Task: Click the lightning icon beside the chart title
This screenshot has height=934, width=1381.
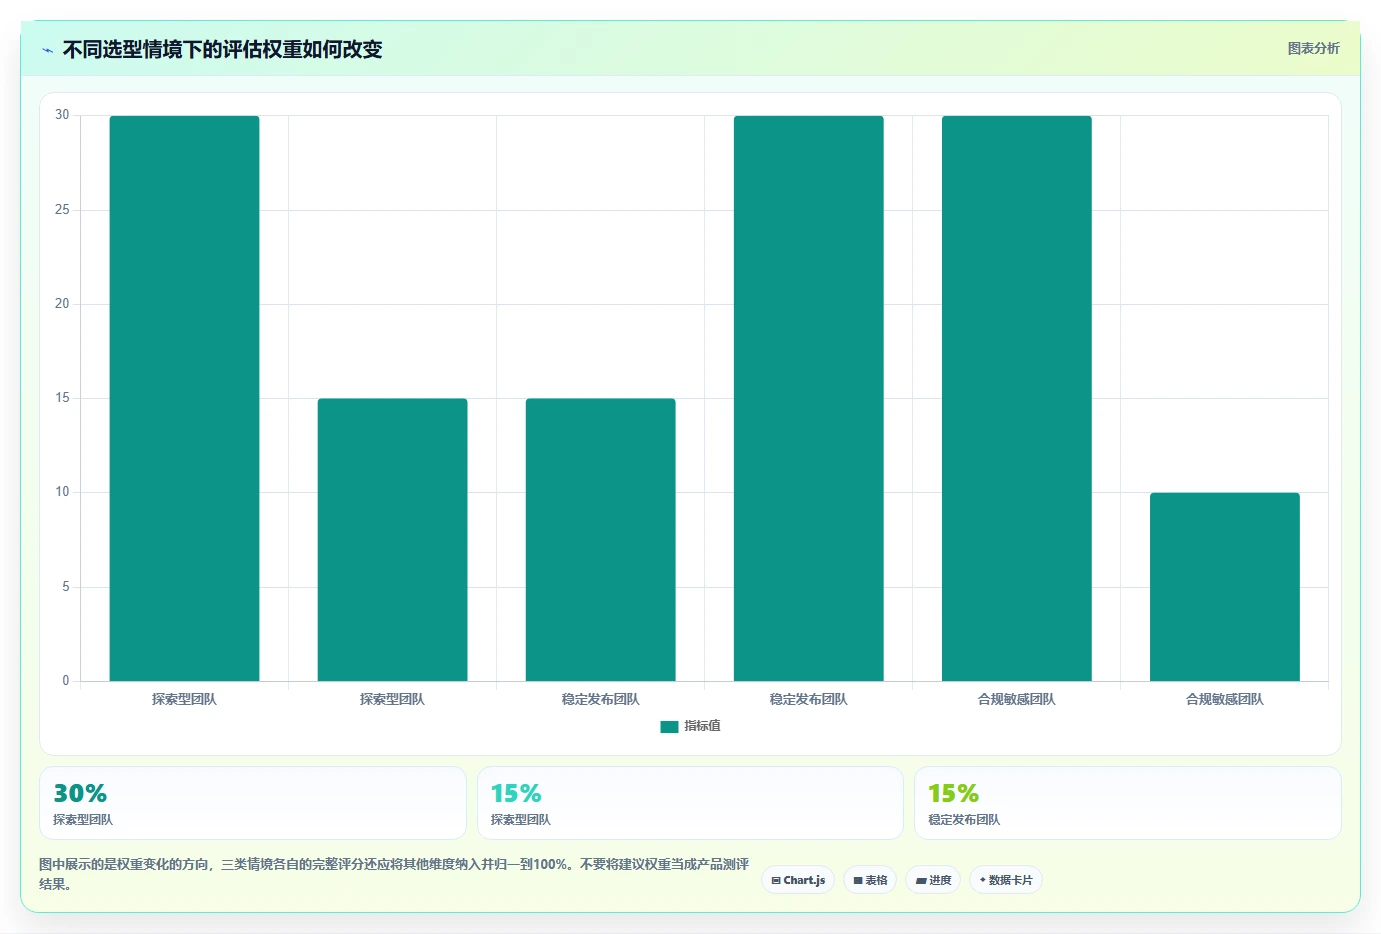Action: (x=47, y=50)
